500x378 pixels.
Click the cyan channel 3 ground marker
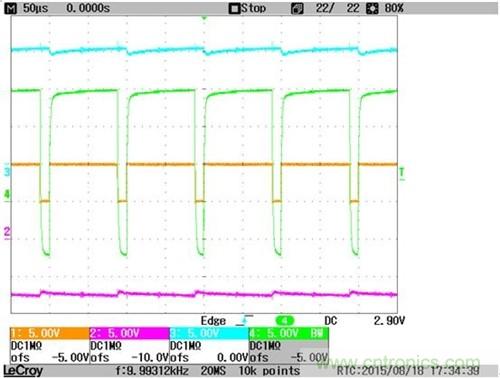(7, 172)
